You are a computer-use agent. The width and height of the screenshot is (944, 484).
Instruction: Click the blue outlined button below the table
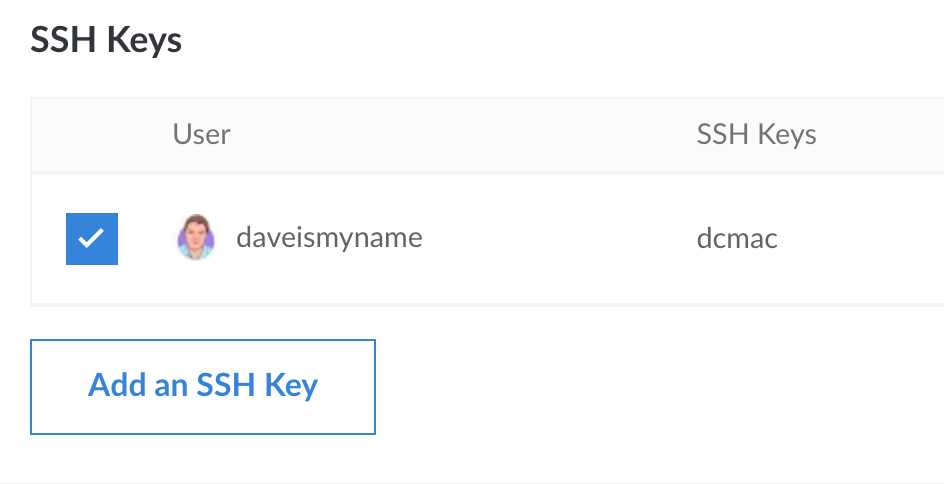203,386
